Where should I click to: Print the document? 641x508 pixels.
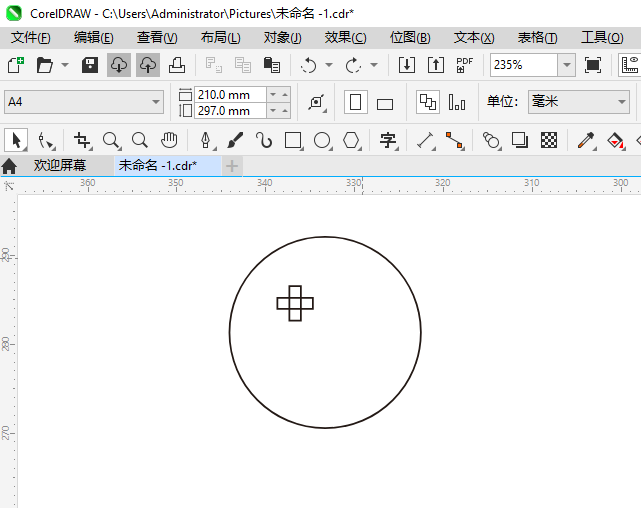click(177, 65)
